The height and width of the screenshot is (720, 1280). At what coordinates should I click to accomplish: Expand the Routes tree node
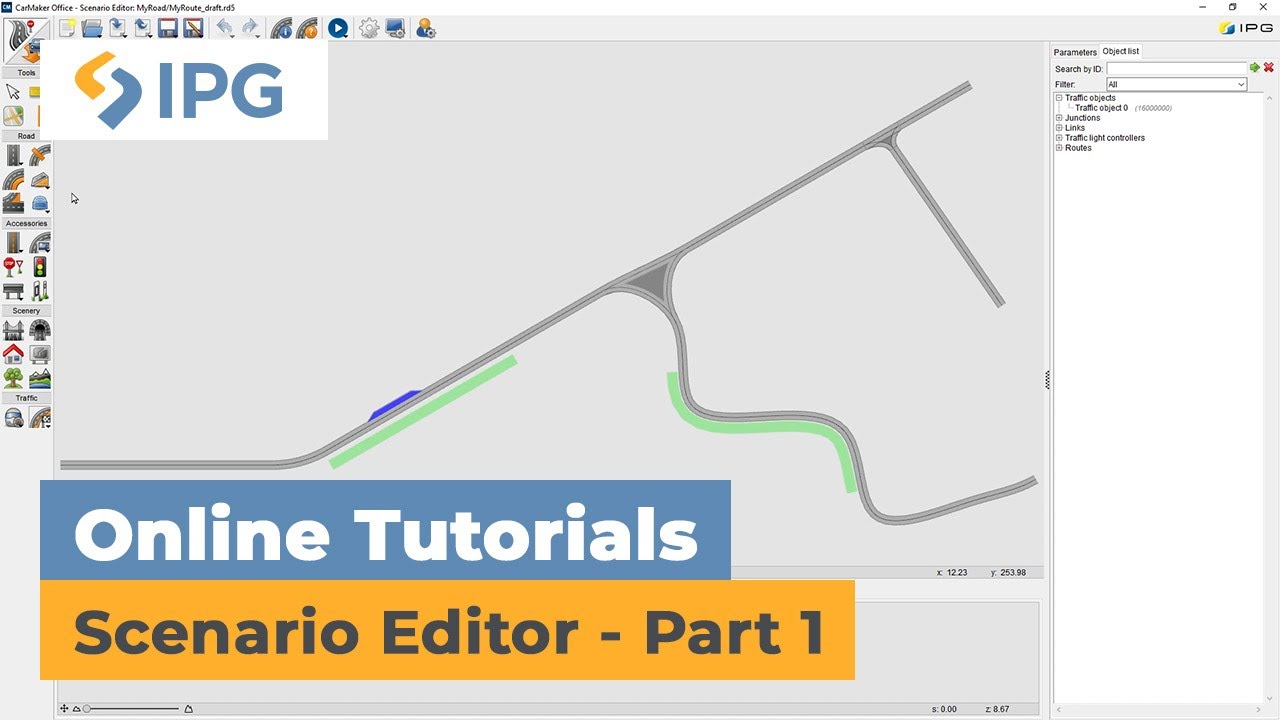(x=1059, y=148)
